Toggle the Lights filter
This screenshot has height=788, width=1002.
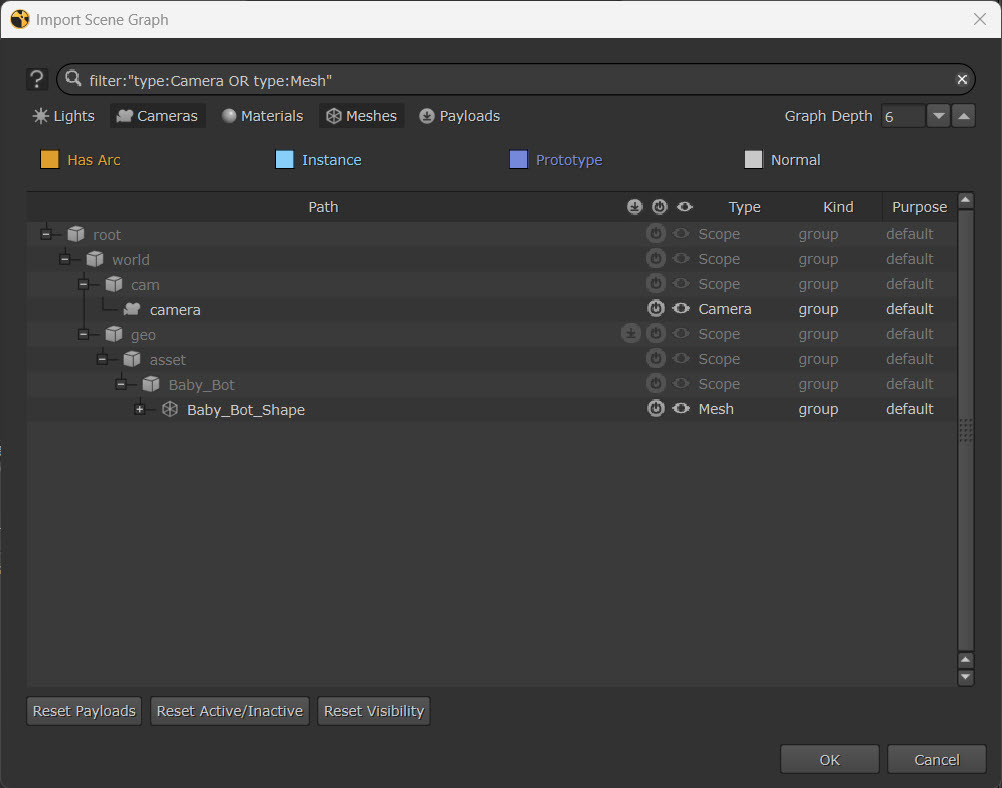click(x=64, y=116)
